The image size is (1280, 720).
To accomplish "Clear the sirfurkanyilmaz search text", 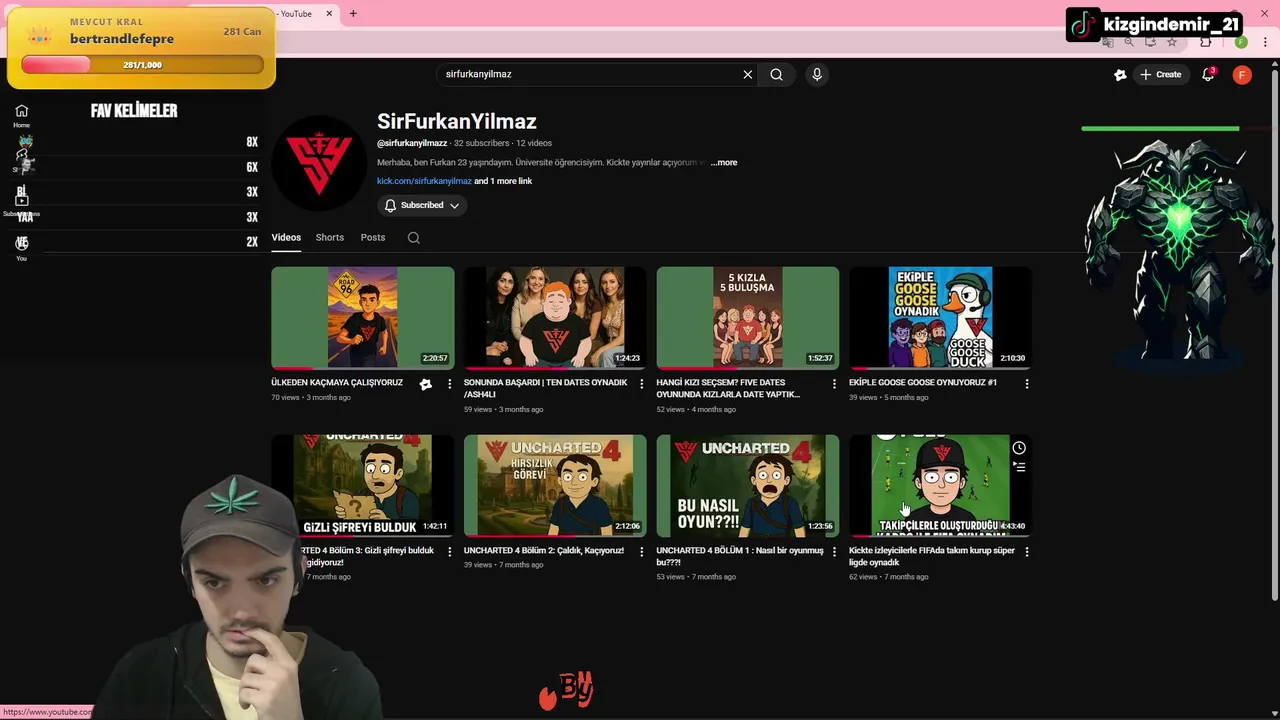I will click(x=747, y=74).
